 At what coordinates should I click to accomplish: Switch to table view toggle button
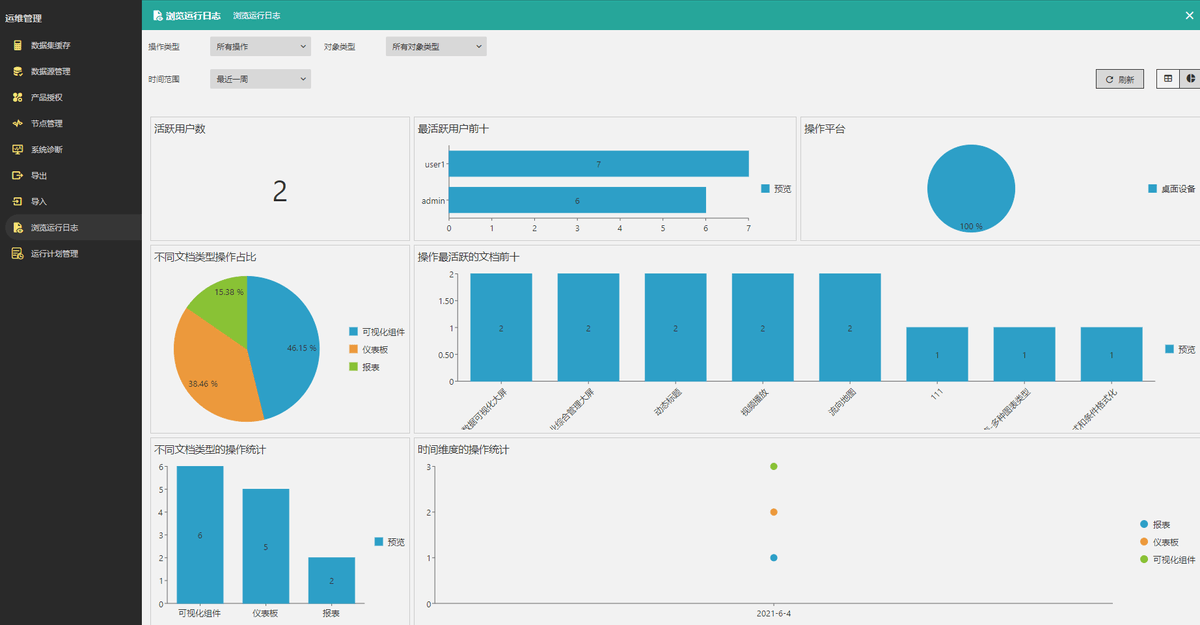1167,79
